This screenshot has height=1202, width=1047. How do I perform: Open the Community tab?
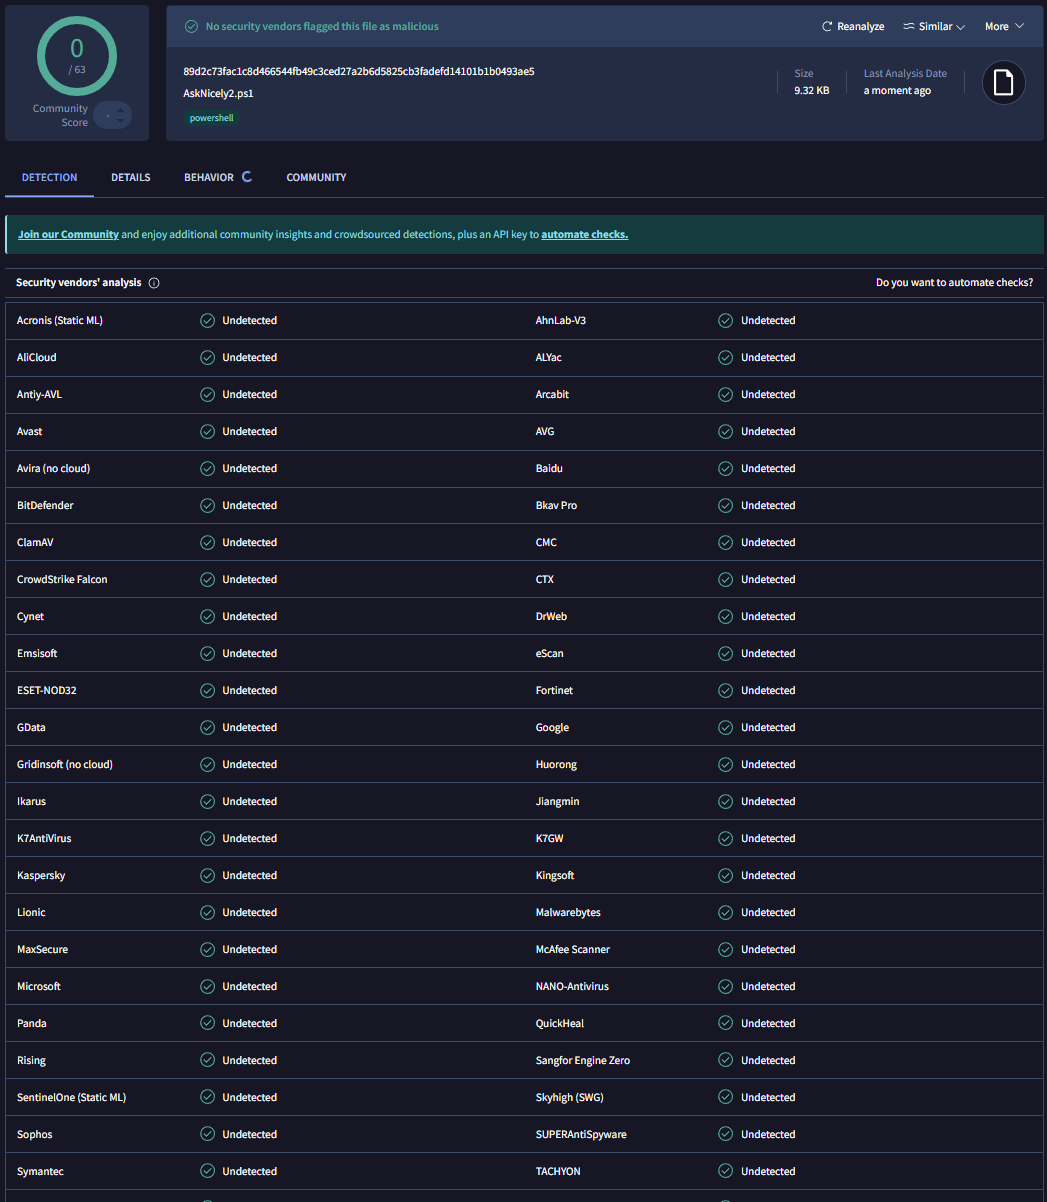[x=316, y=178]
